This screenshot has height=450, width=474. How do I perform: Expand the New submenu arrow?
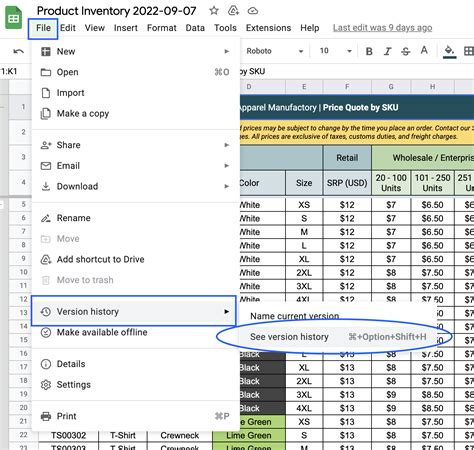pos(227,52)
